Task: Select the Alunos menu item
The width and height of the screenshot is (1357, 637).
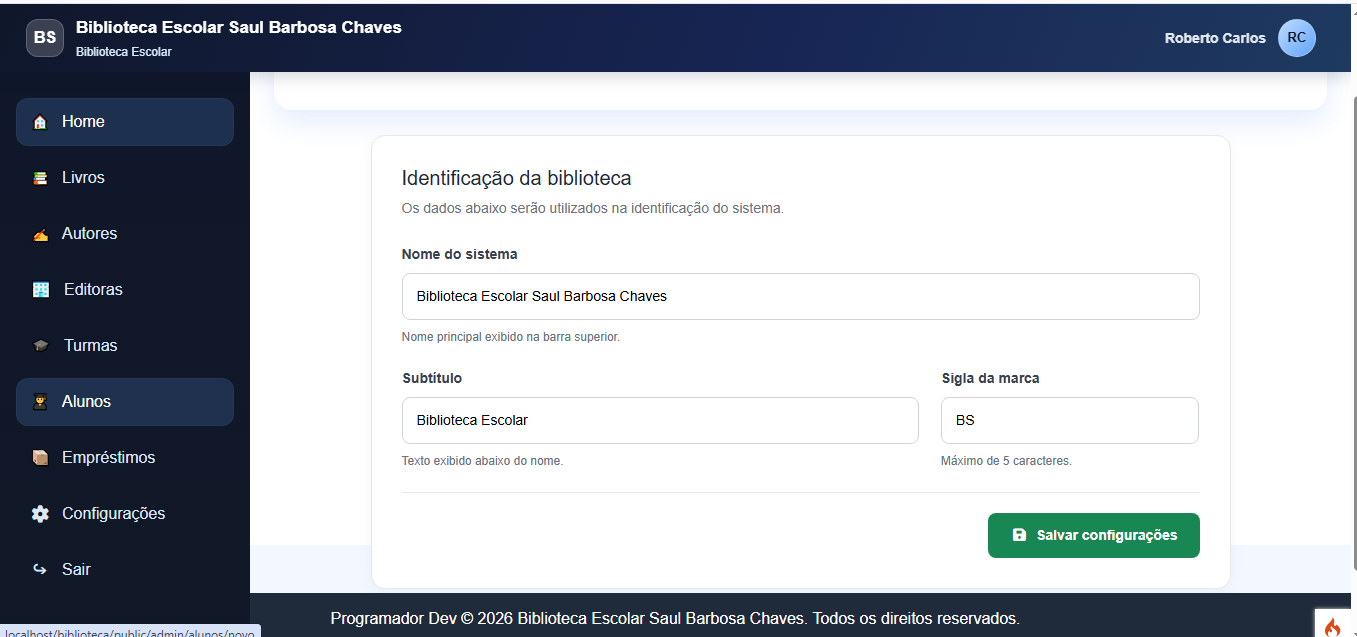Action: 125,402
